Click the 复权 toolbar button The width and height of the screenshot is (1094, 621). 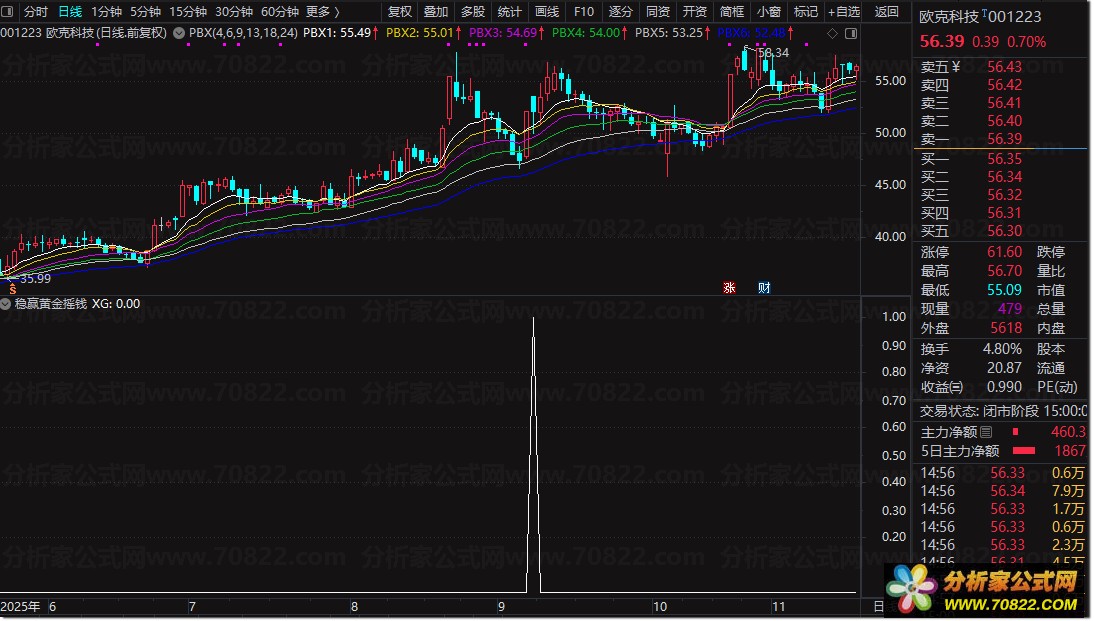(399, 11)
